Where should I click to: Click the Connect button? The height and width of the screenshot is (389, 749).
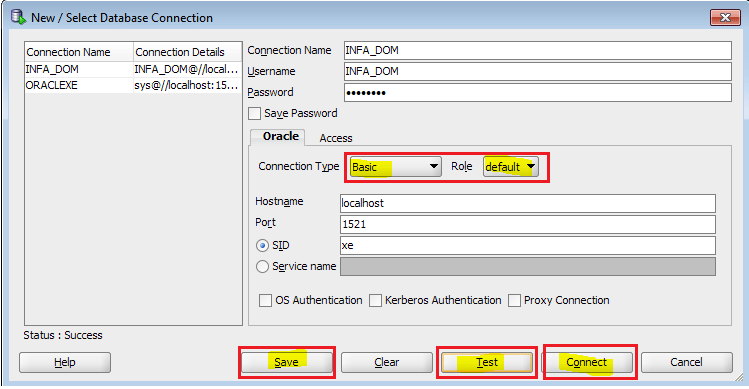pyautogui.click(x=587, y=362)
